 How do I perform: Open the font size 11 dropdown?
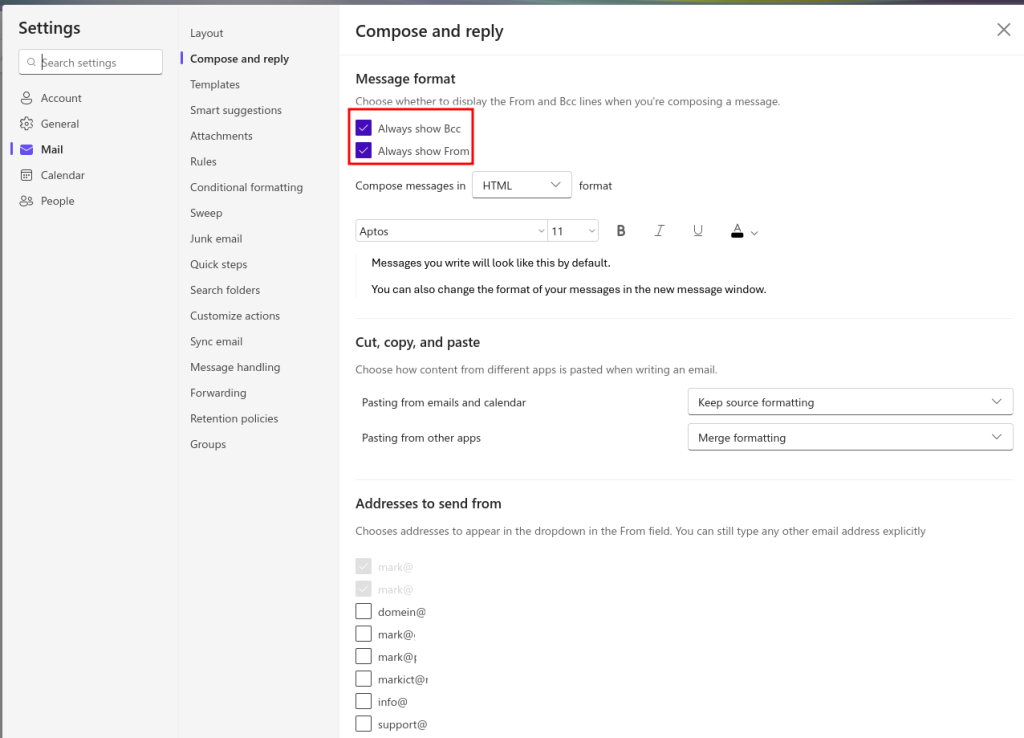pyautogui.click(x=573, y=231)
